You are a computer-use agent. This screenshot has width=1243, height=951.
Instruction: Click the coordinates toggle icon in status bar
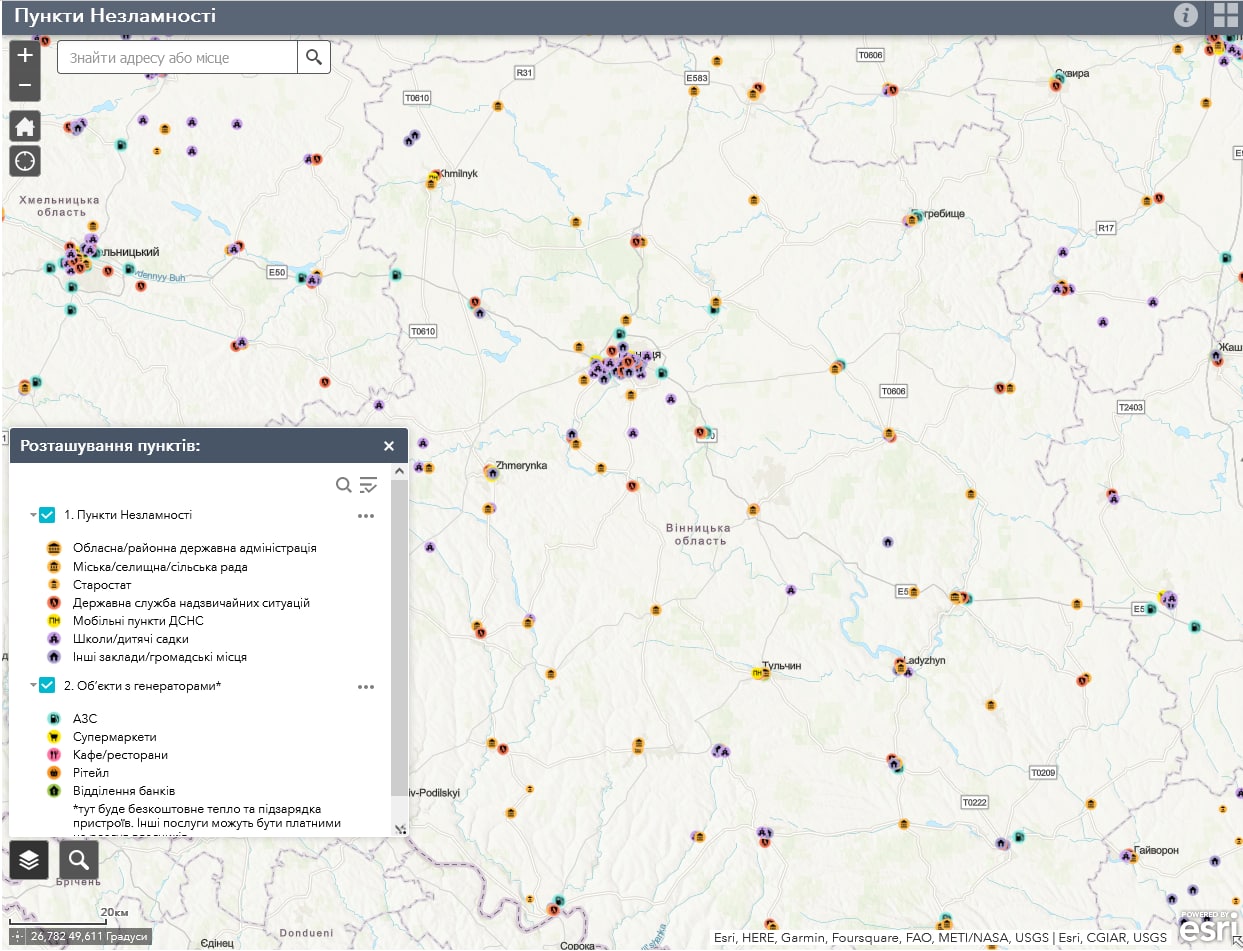(16, 937)
